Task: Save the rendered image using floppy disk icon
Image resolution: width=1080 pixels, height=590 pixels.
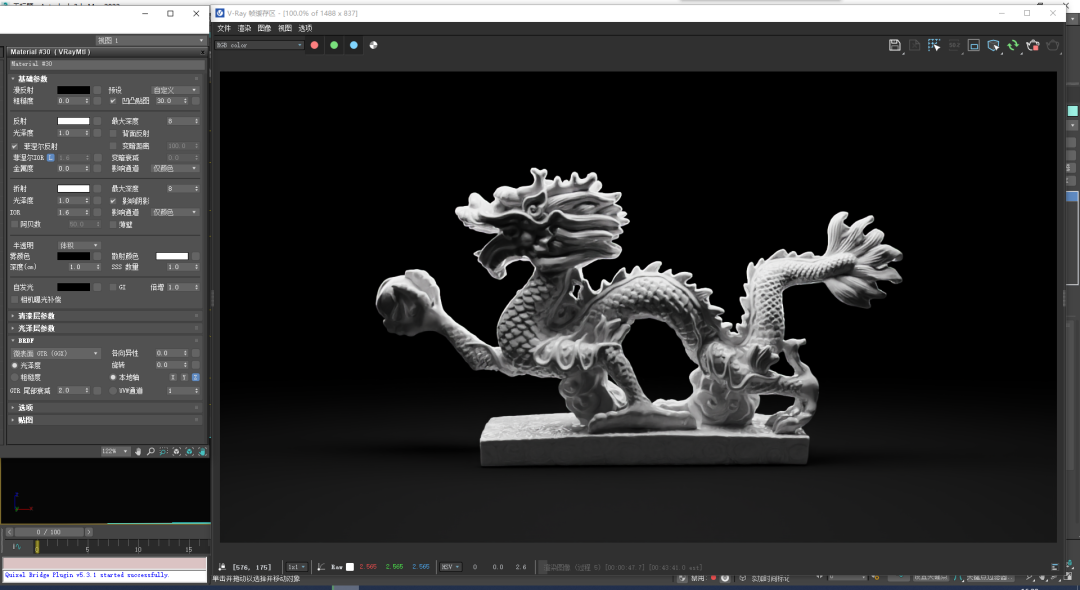Action: point(894,45)
